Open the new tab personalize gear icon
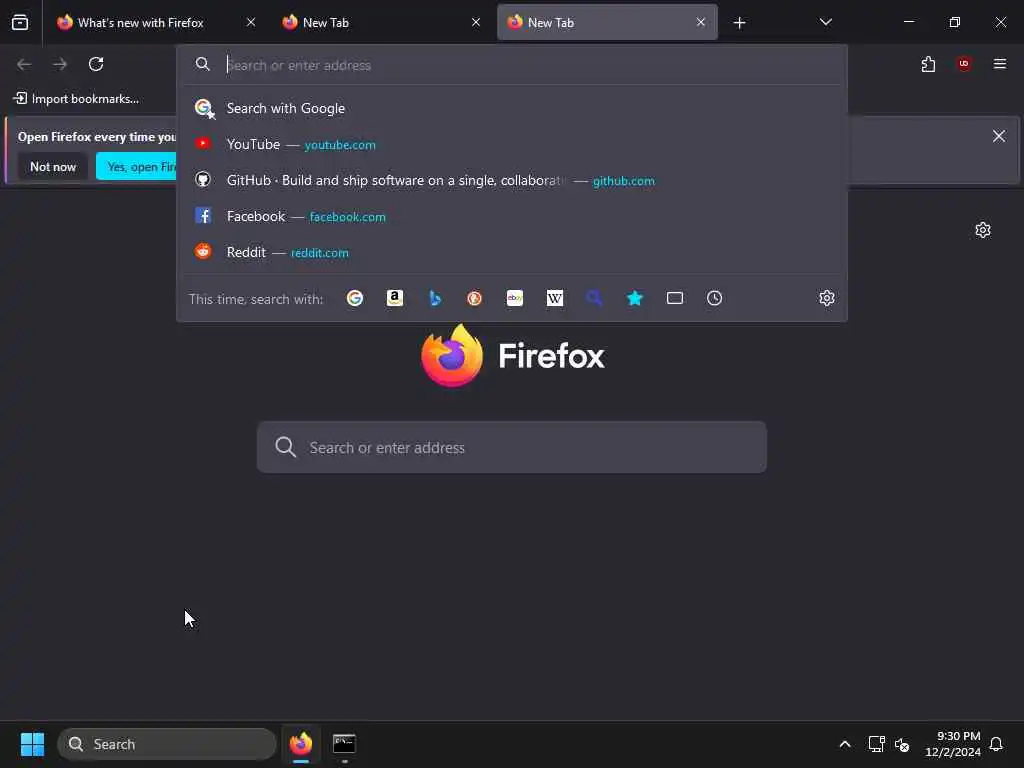This screenshot has height=768, width=1024. (983, 230)
